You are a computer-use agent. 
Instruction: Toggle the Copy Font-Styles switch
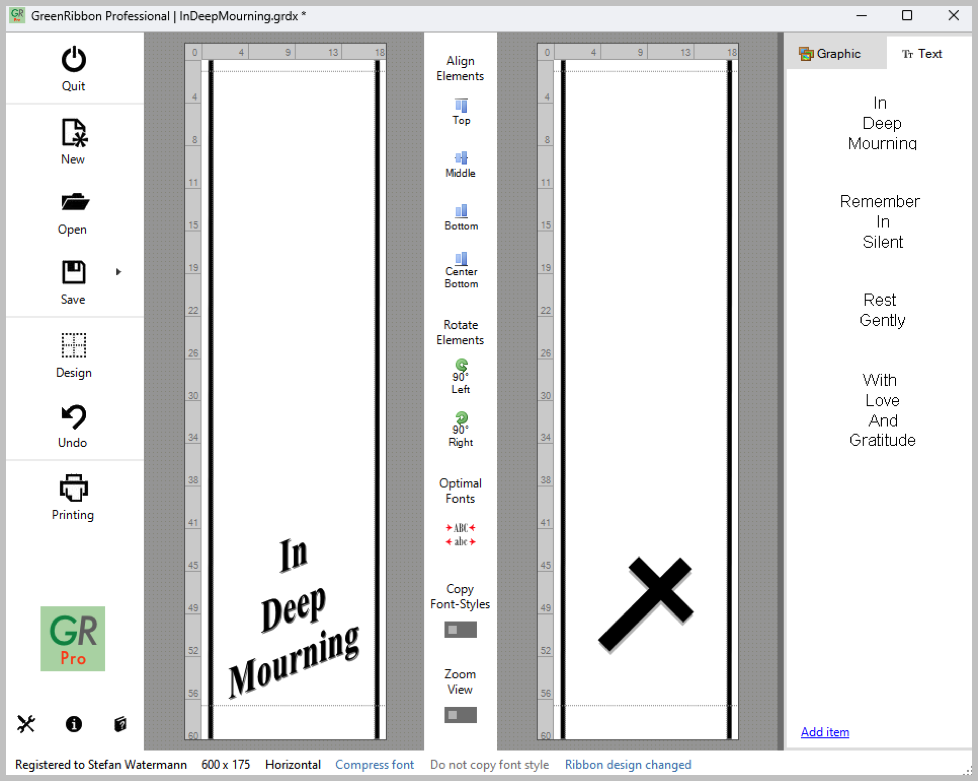(x=461, y=630)
